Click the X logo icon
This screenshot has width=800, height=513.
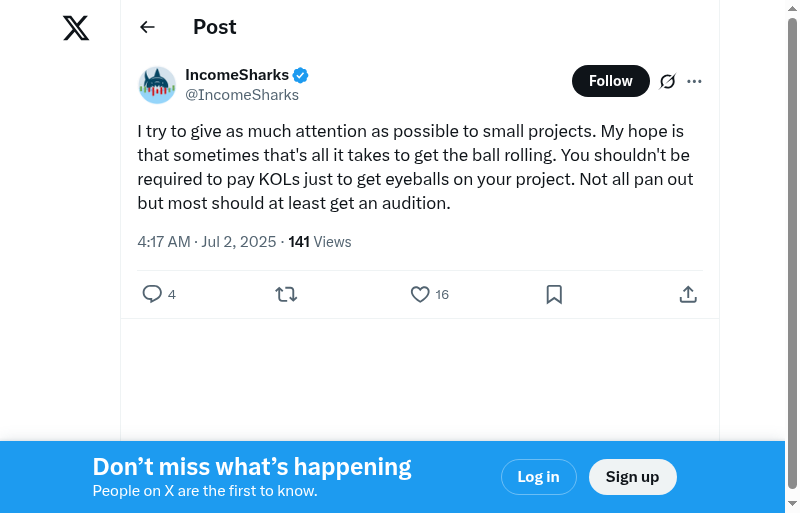coord(76,29)
